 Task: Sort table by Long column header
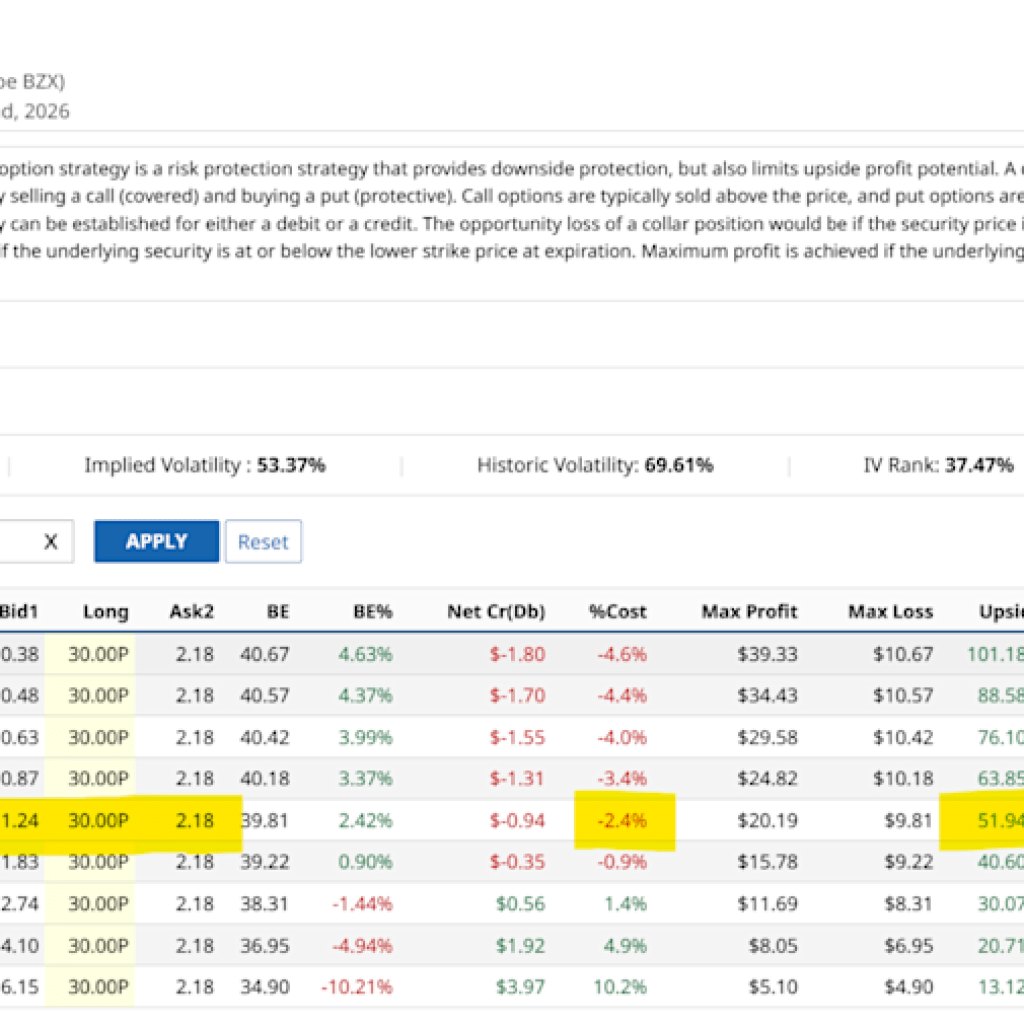tap(105, 611)
